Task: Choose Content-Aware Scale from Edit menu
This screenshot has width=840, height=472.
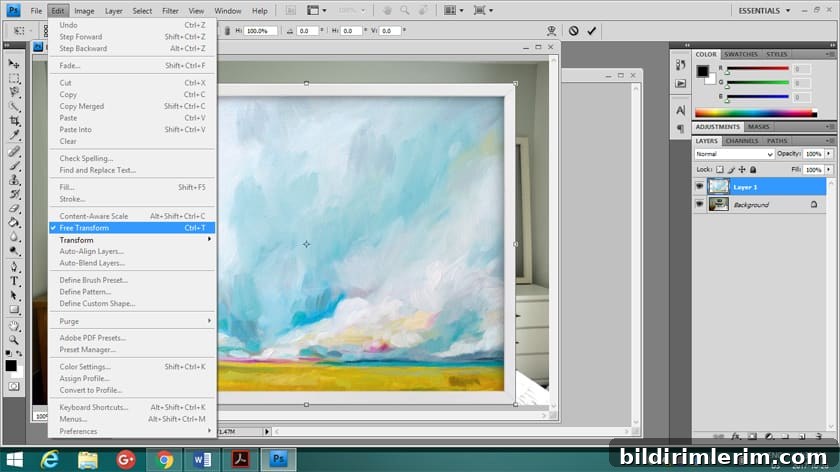Action: (x=132, y=216)
